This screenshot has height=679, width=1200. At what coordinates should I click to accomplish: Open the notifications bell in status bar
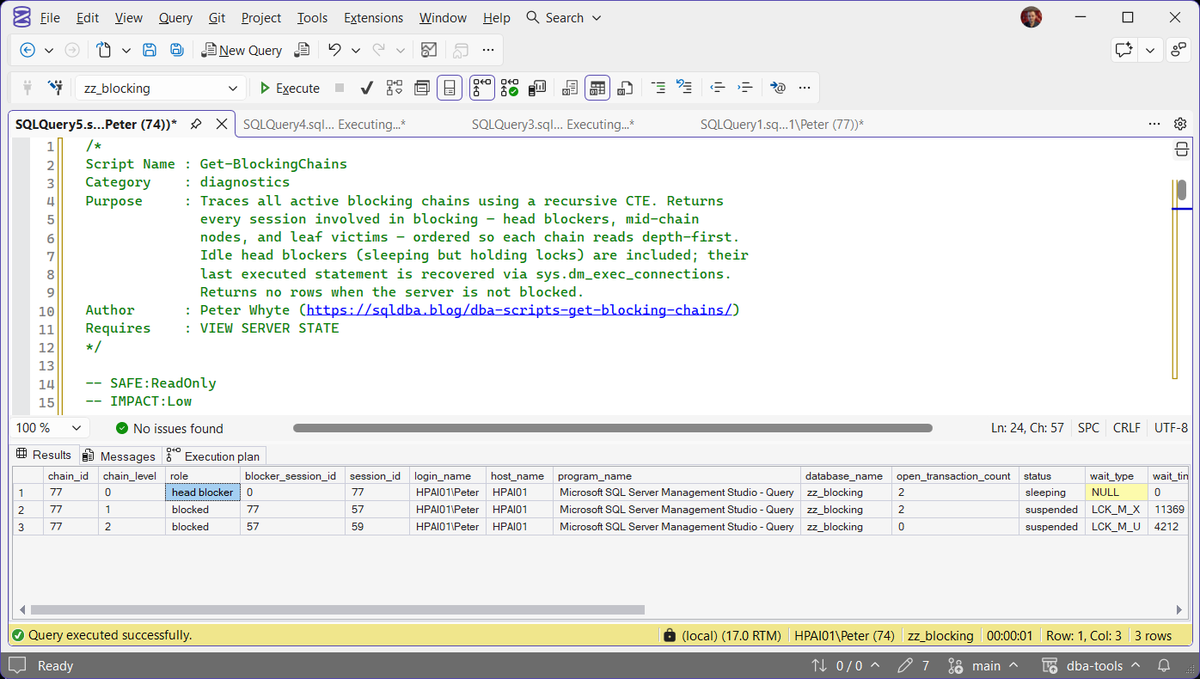[x=1164, y=665]
